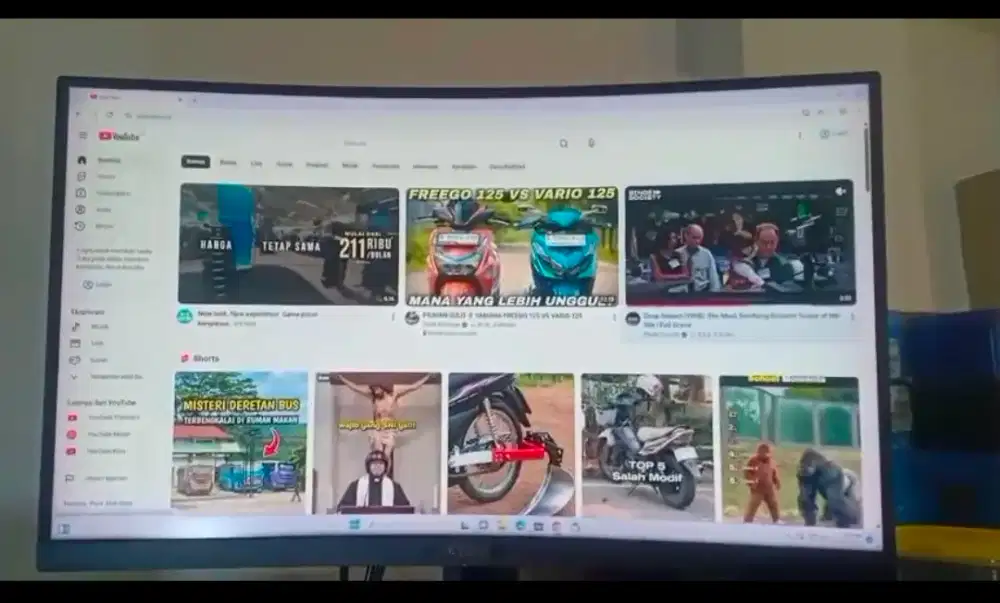Screen dimensions: 1000x603
Task: Select the Game filter chip
Action: pos(284,164)
